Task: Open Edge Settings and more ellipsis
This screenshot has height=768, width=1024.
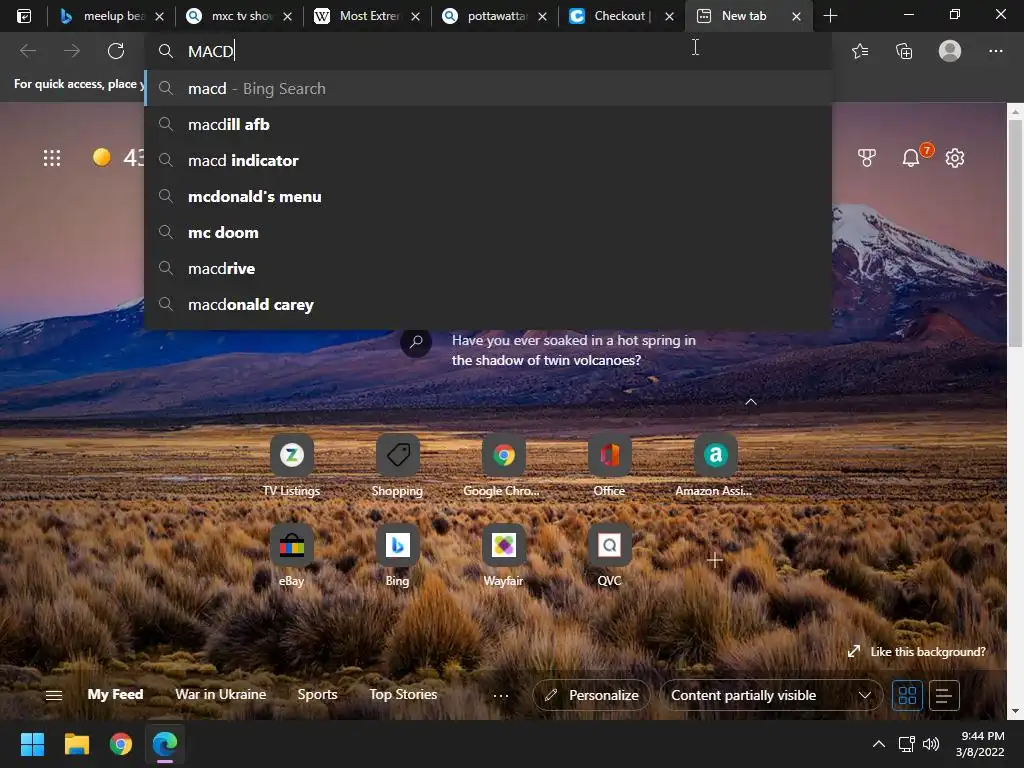Action: coord(995,51)
